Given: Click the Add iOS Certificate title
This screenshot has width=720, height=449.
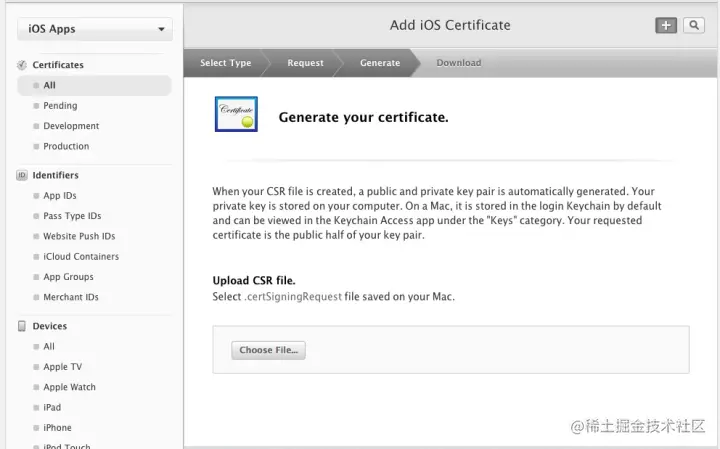Looking at the screenshot, I should [450, 25].
